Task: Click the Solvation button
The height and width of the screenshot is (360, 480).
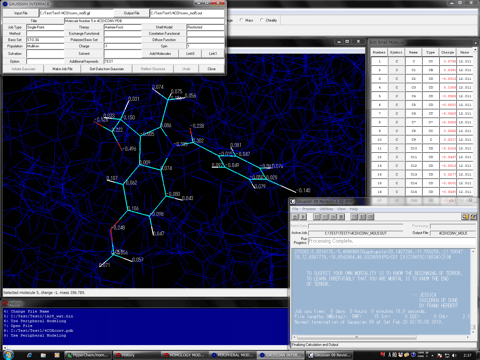Action: point(15,53)
